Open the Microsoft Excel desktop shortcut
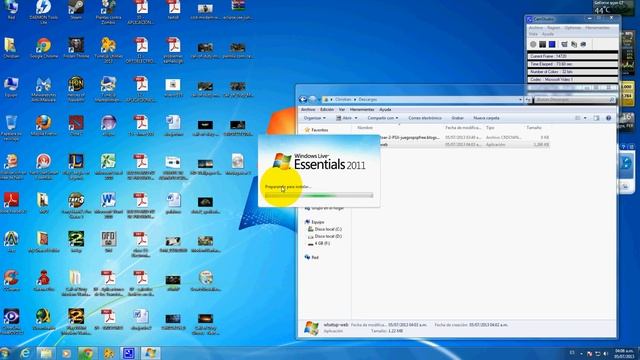This screenshot has height=360, width=640. coord(108,167)
